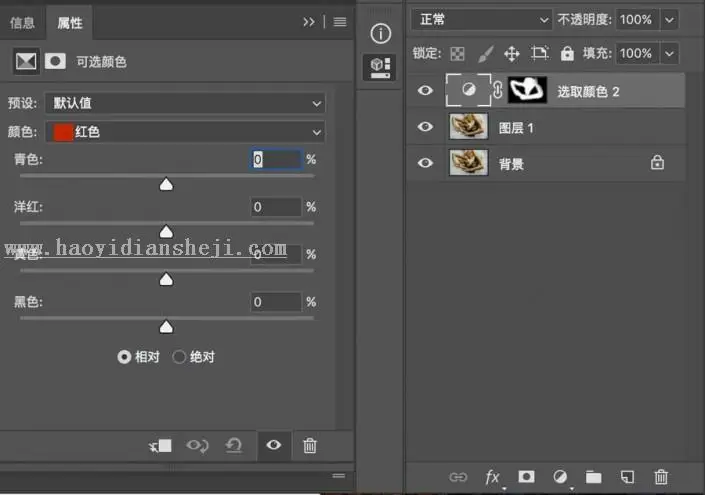
Task: Click the mask link chain on 选取颜色 2
Action: [498, 90]
